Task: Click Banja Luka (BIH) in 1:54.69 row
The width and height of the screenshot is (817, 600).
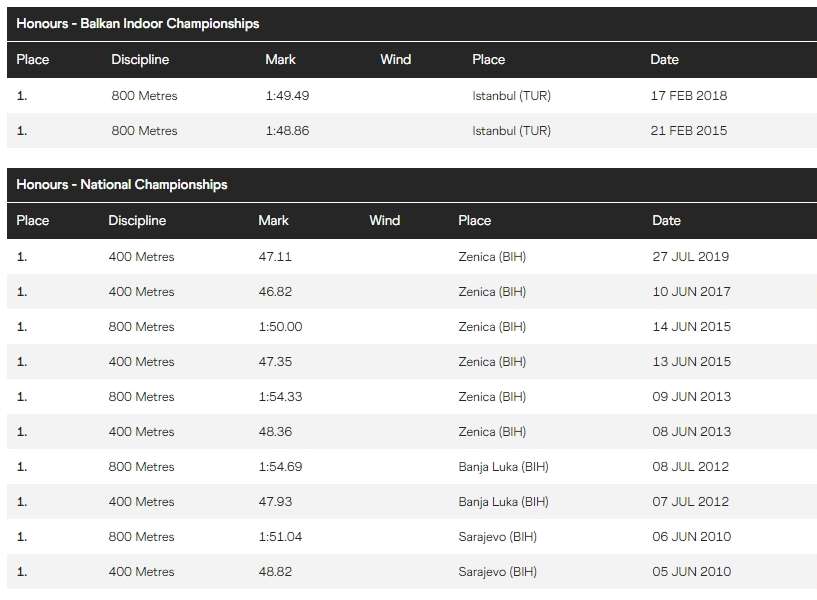Action: pyautogui.click(x=503, y=467)
